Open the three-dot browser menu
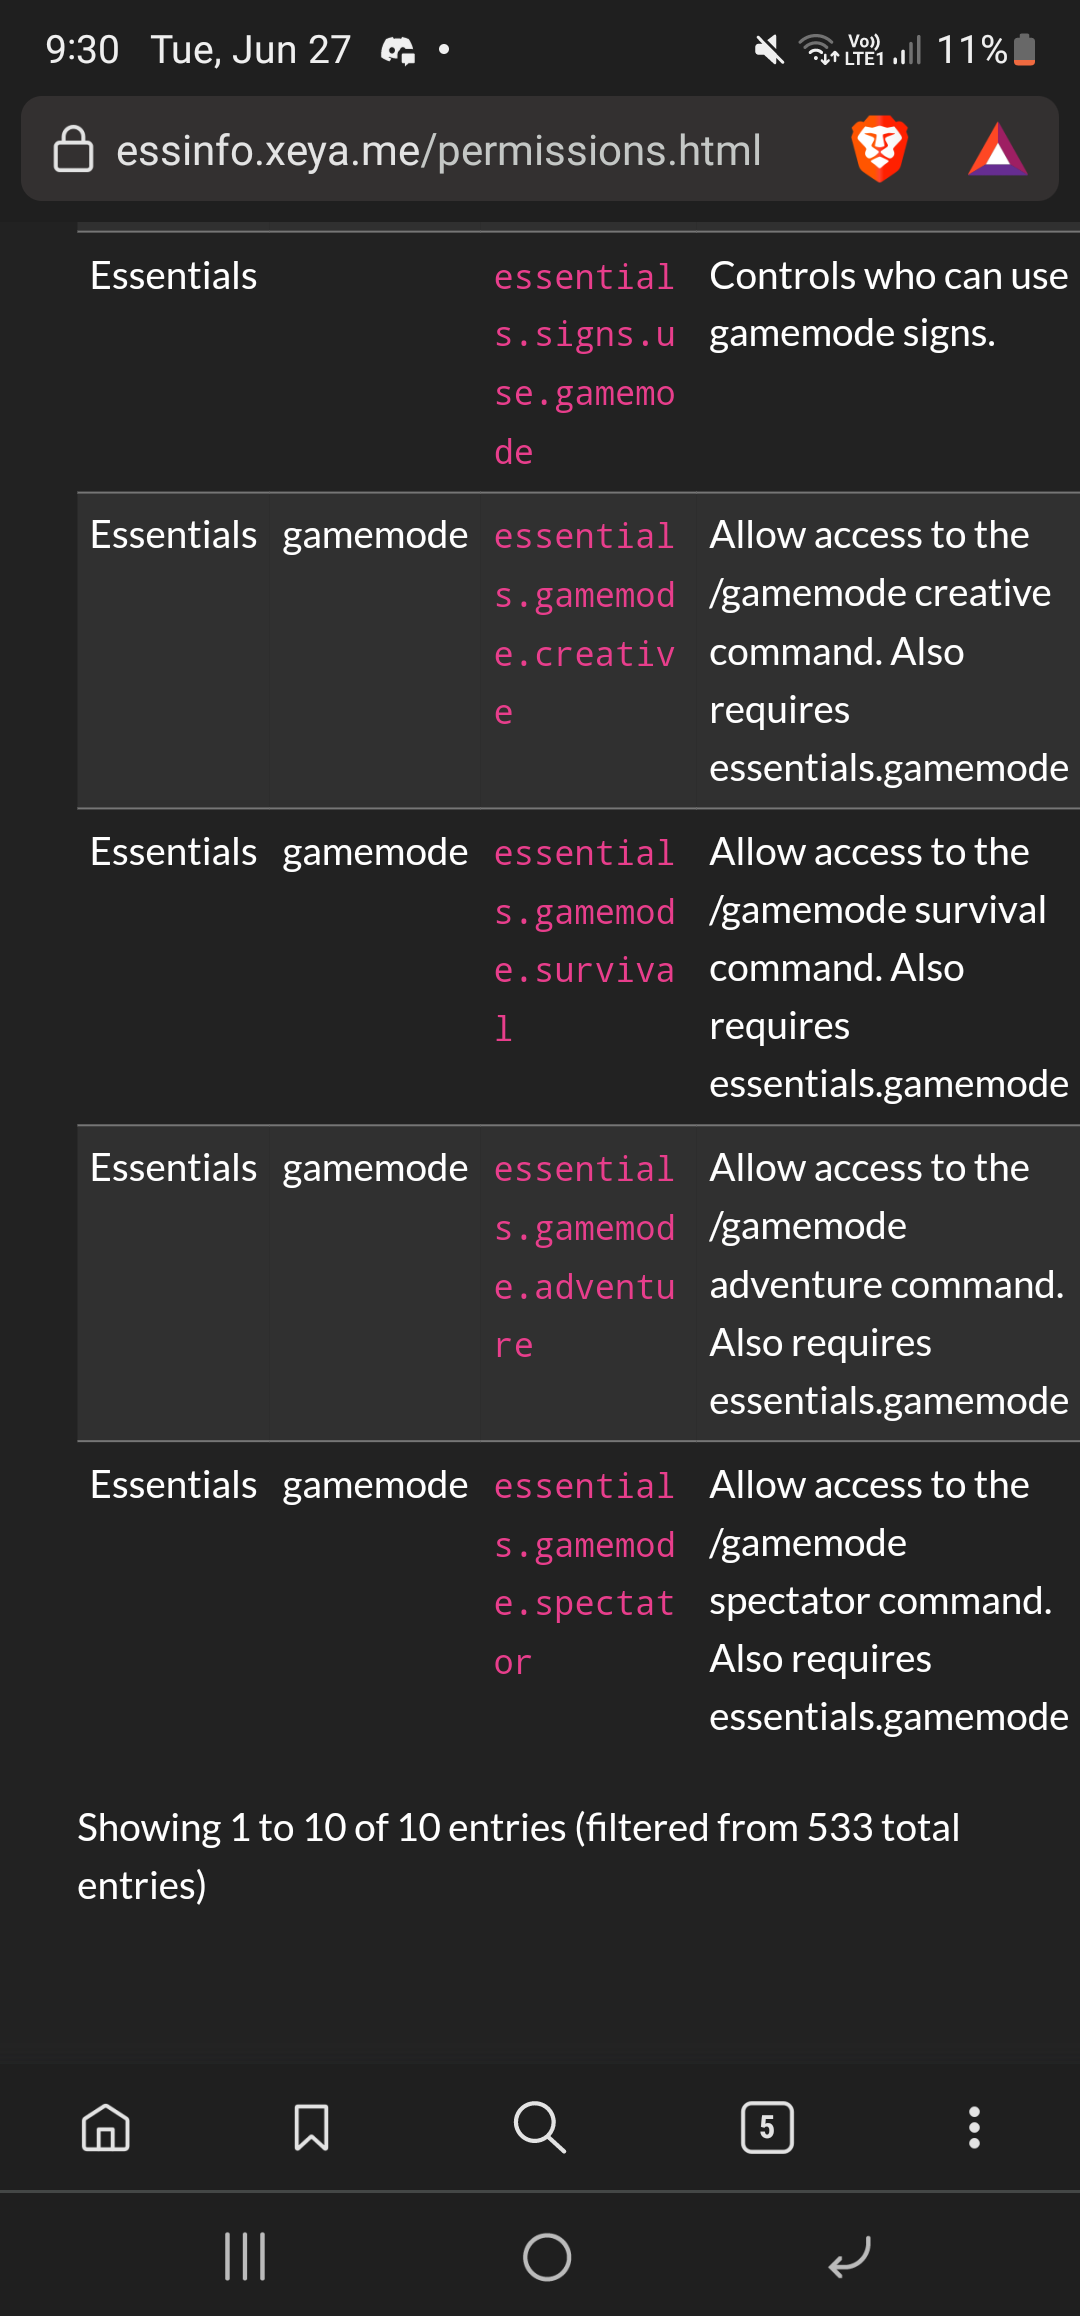1080x2316 pixels. tap(974, 2127)
